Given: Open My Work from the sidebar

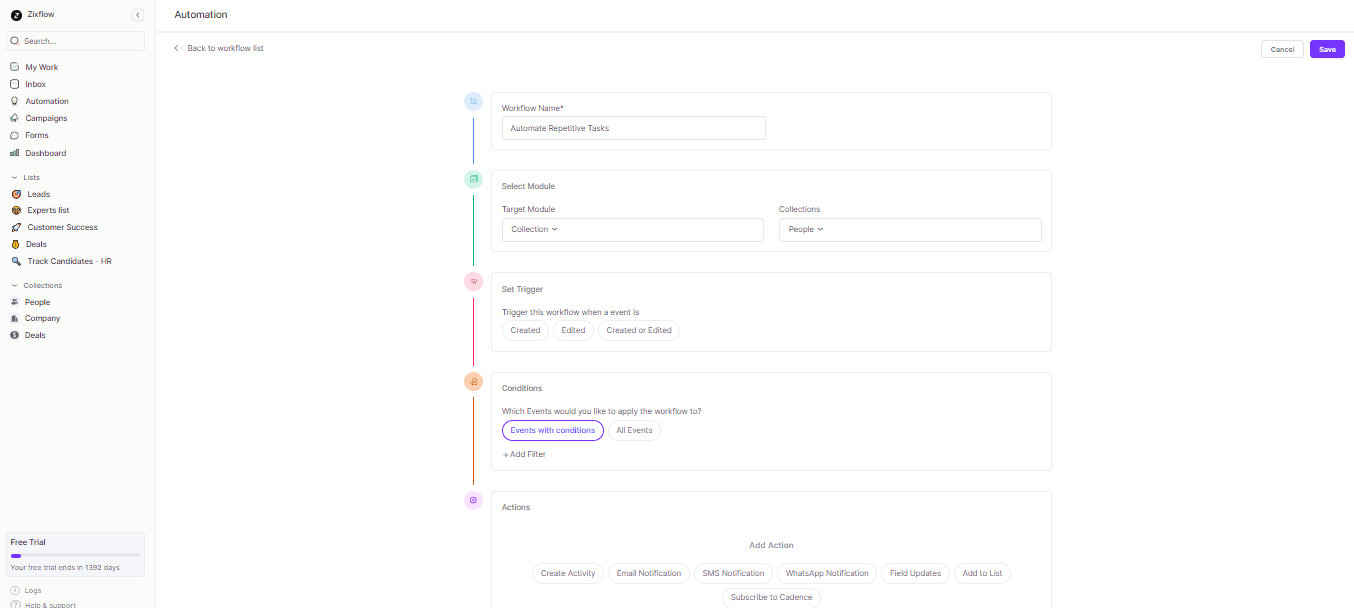Looking at the screenshot, I should click(x=40, y=67).
